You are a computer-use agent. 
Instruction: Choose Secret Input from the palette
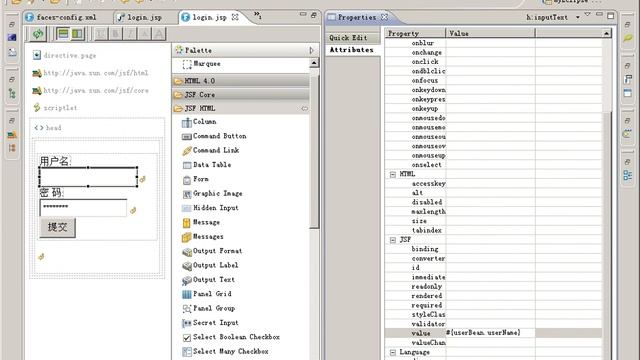pos(210,322)
